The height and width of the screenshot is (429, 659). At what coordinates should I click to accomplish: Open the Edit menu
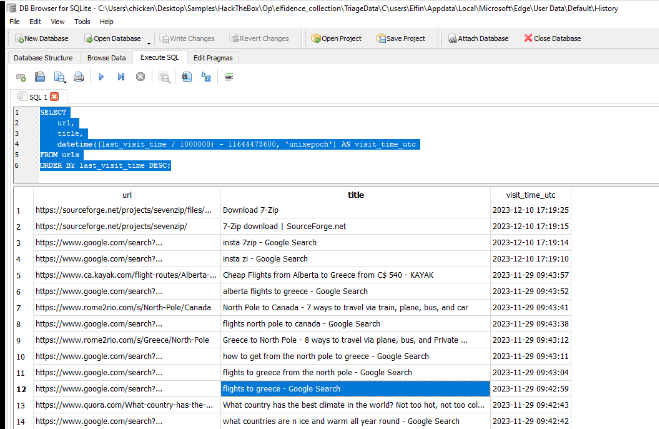(x=35, y=21)
